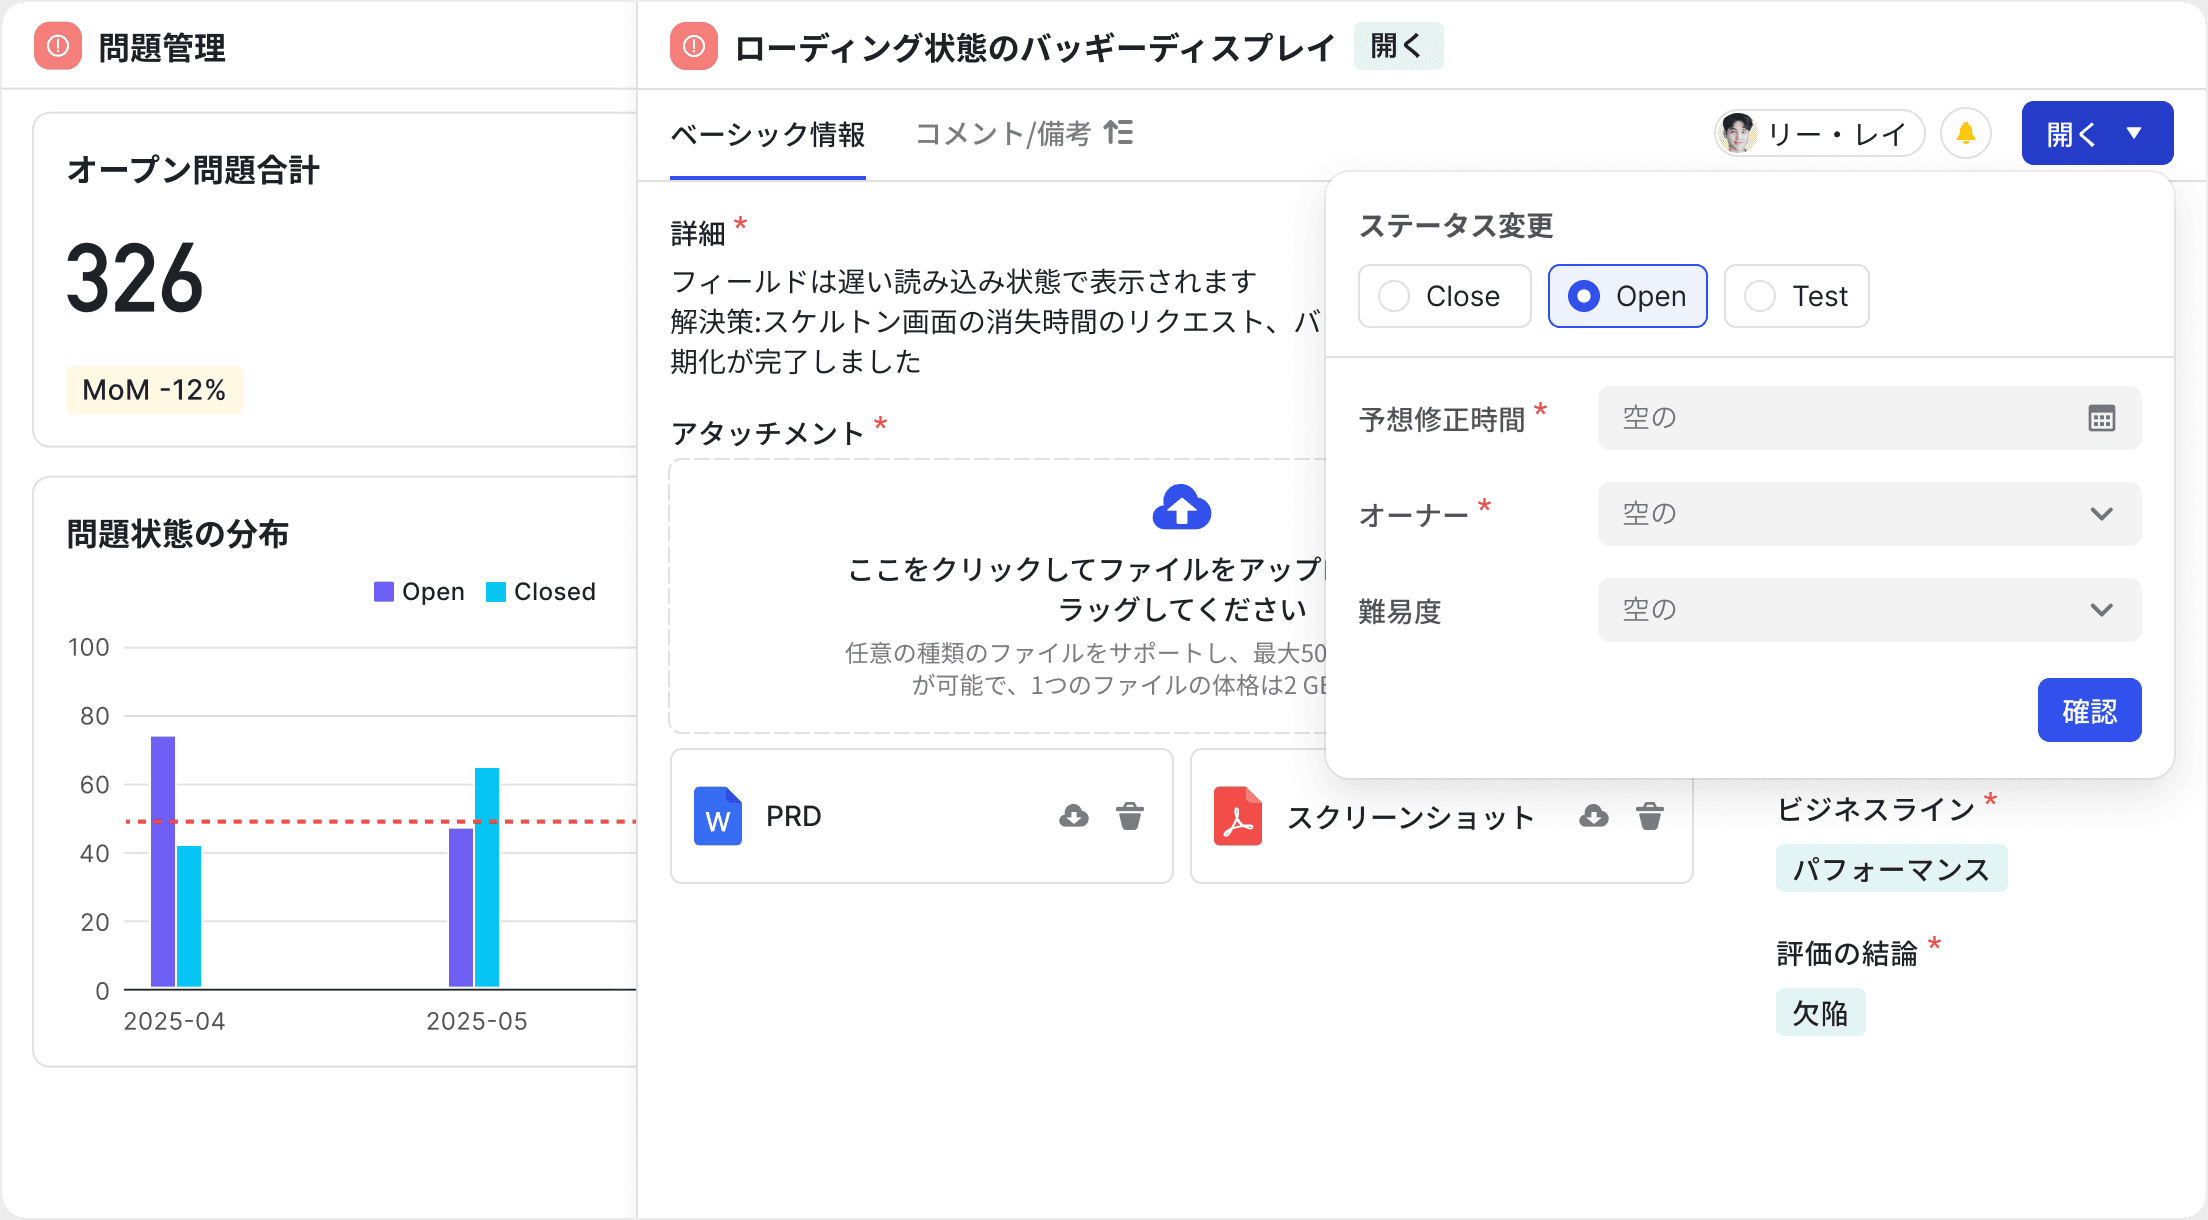Click the notification bell icon
The width and height of the screenshot is (2208, 1220).
1966,133
